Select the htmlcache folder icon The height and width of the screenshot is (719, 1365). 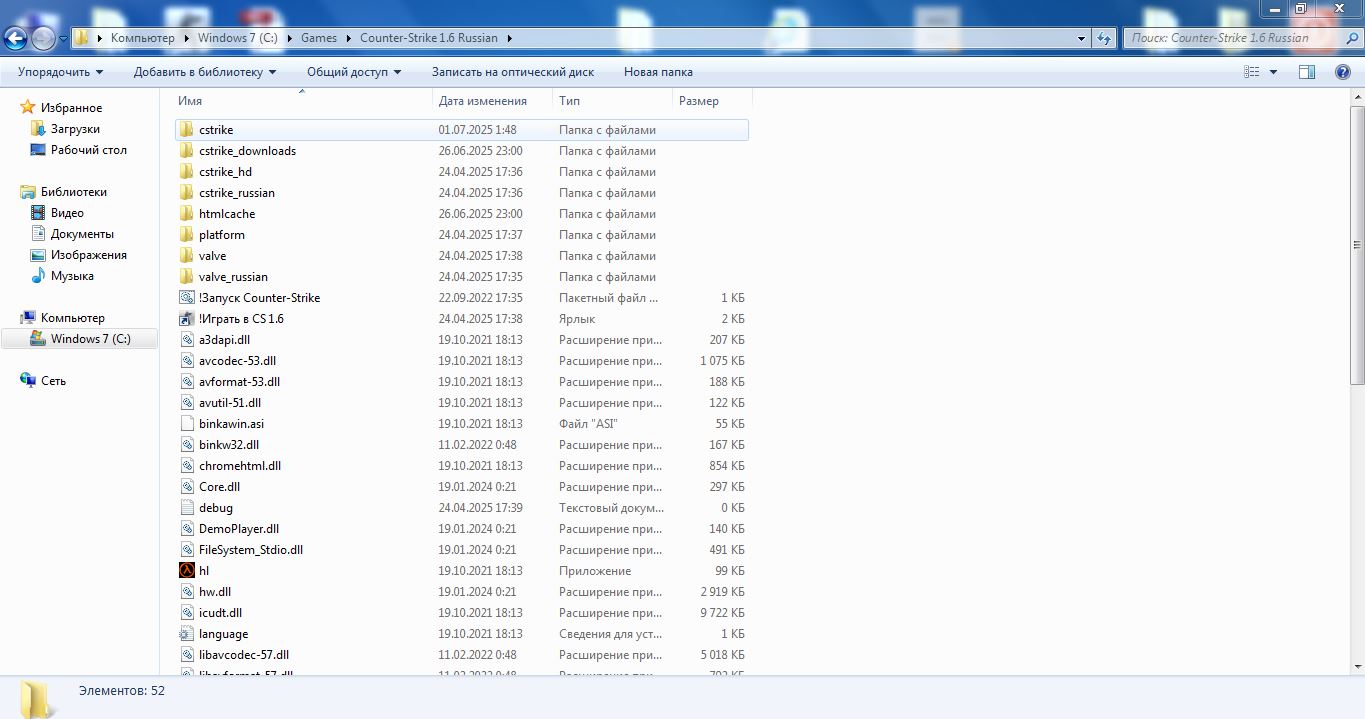186,214
